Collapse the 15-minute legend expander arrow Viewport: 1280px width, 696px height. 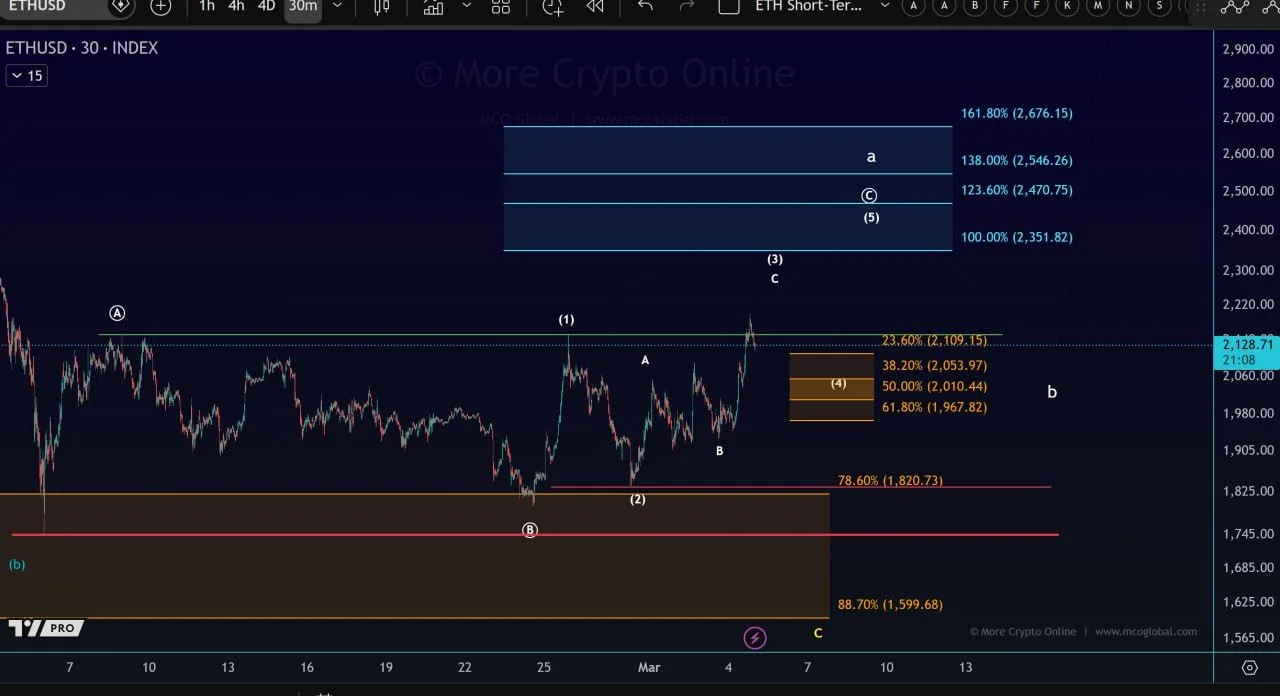point(17,75)
